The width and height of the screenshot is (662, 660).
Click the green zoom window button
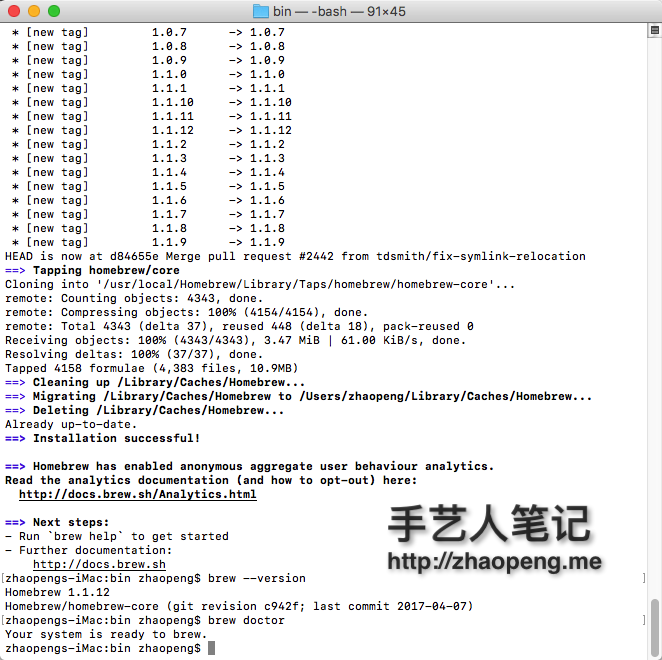(53, 11)
